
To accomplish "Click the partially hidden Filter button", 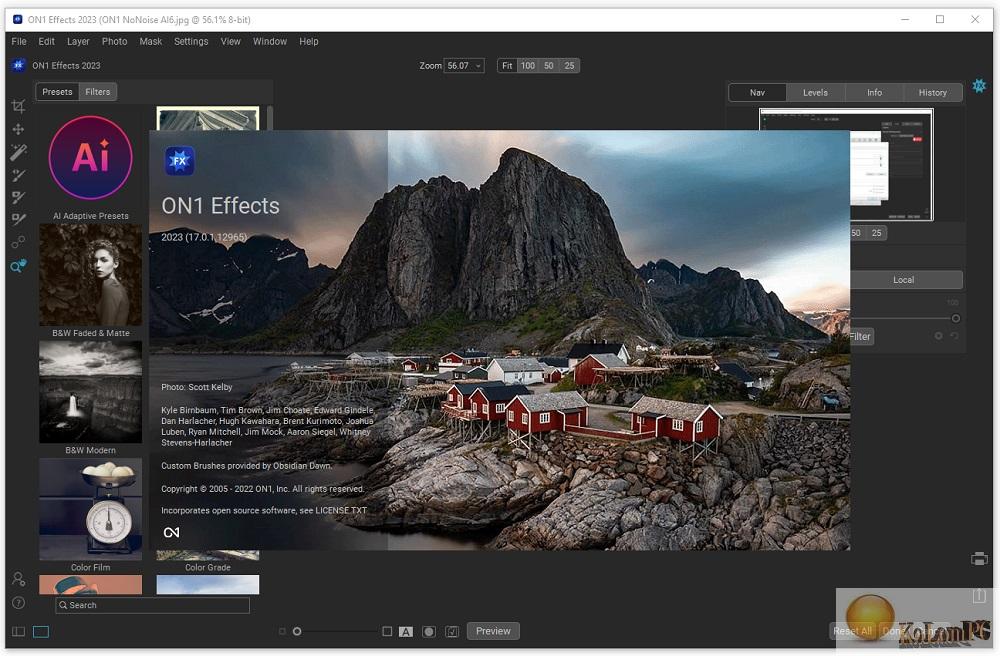I will [861, 336].
